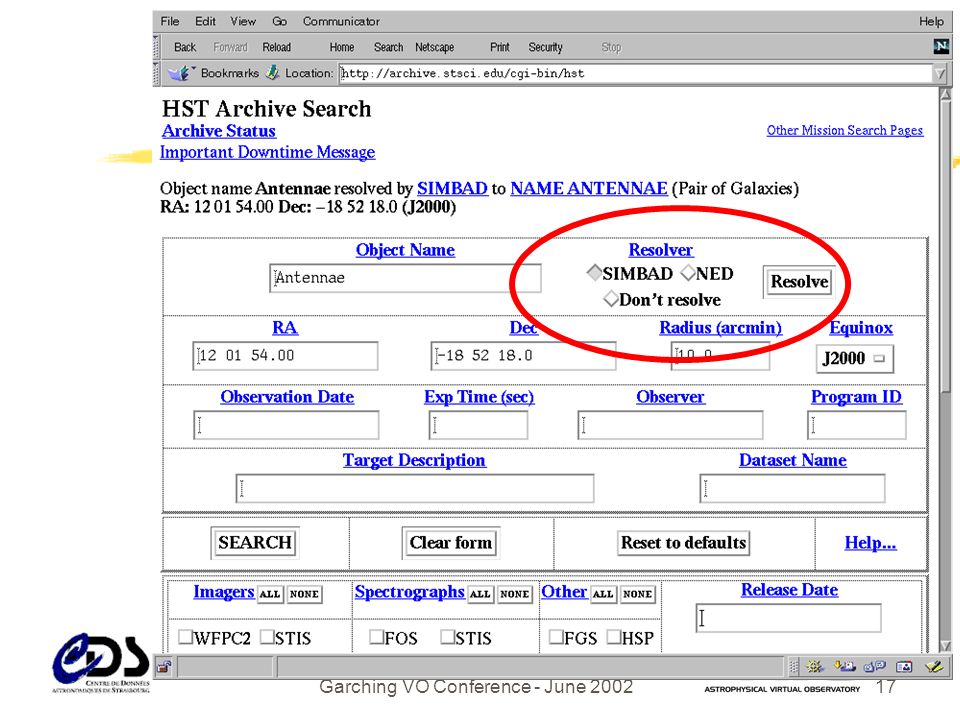The width and height of the screenshot is (960, 720).
Task: Click the ALL button next to Other
Action: tap(602, 594)
